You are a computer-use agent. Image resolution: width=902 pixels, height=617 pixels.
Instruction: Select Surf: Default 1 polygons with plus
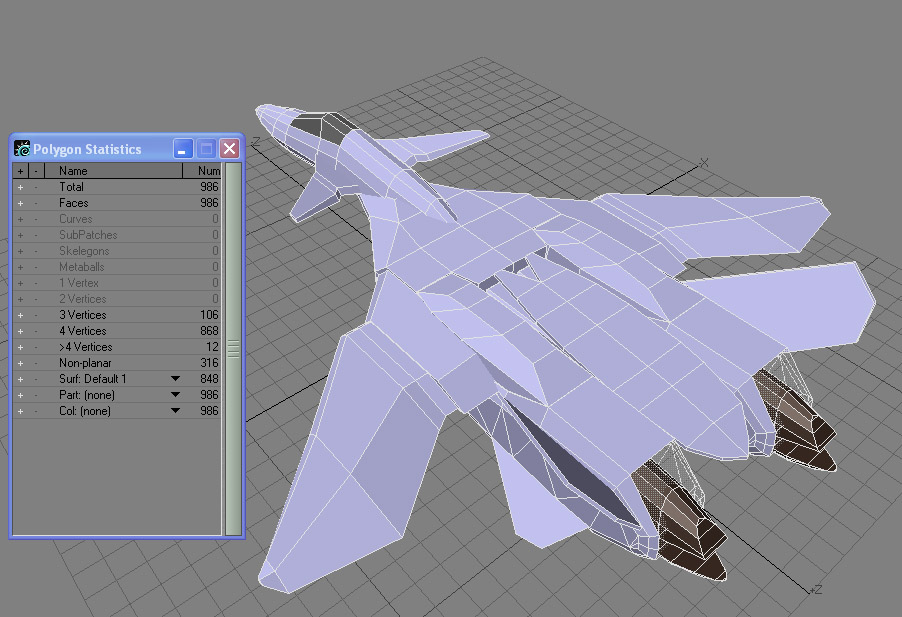point(20,380)
